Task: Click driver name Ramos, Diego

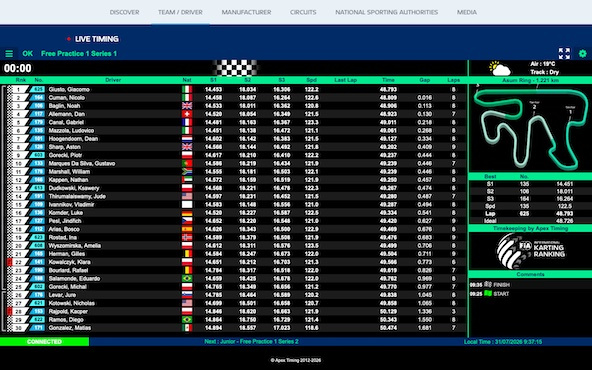Action: (x=66, y=319)
